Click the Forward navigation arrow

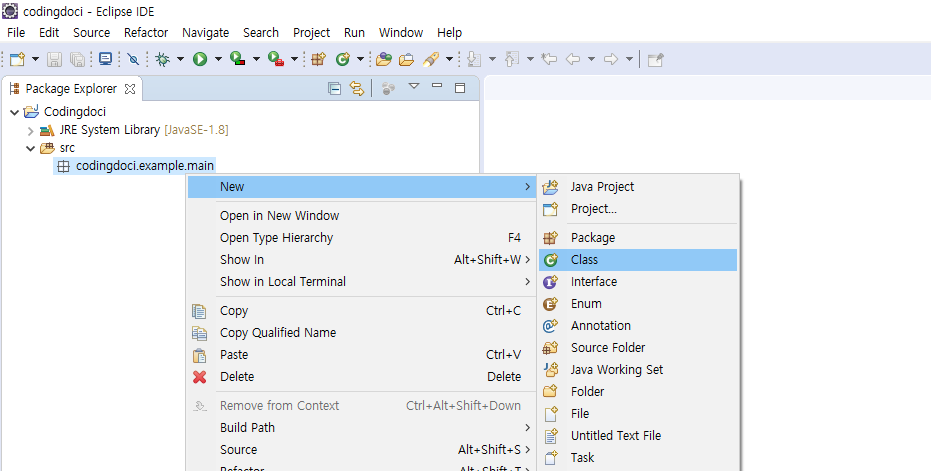click(x=611, y=59)
